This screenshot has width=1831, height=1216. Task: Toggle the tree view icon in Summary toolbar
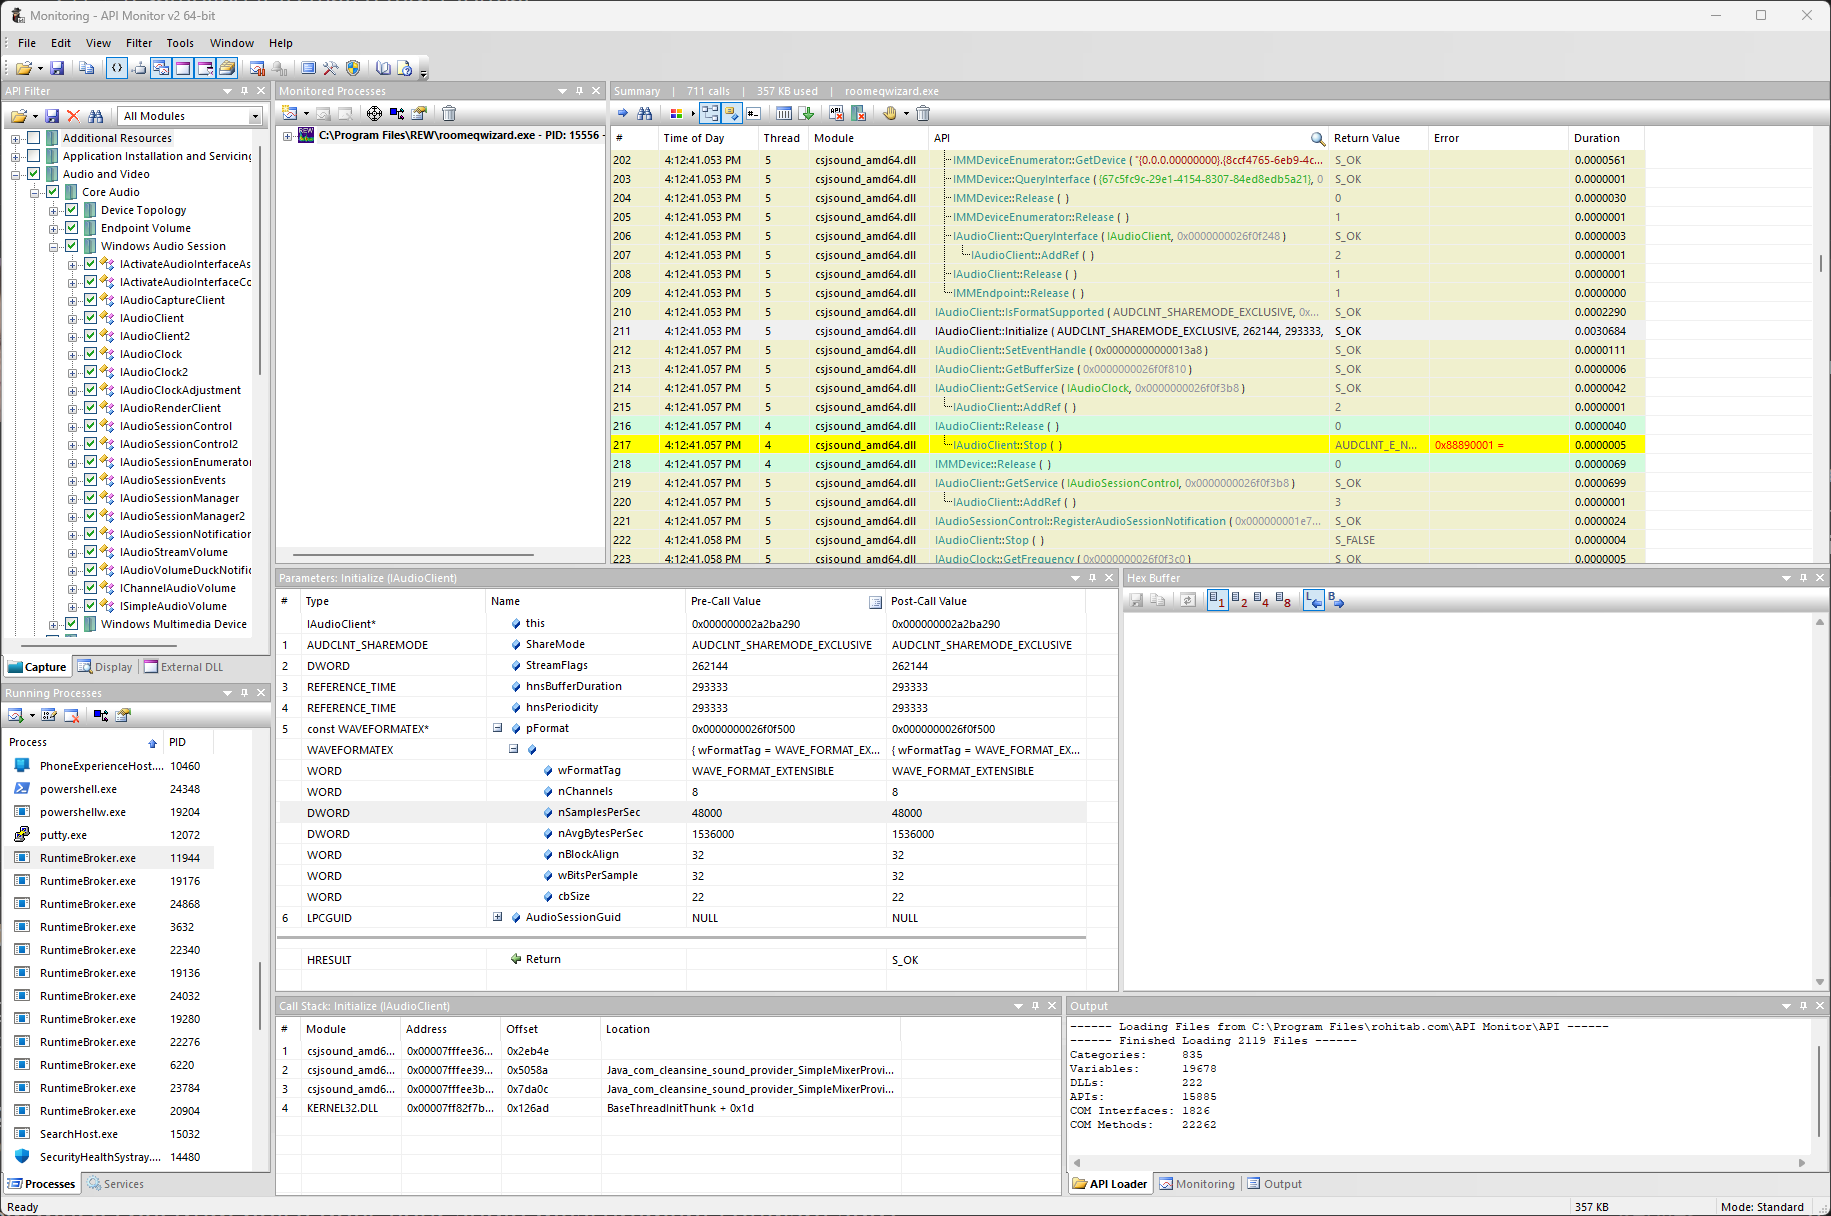(710, 113)
